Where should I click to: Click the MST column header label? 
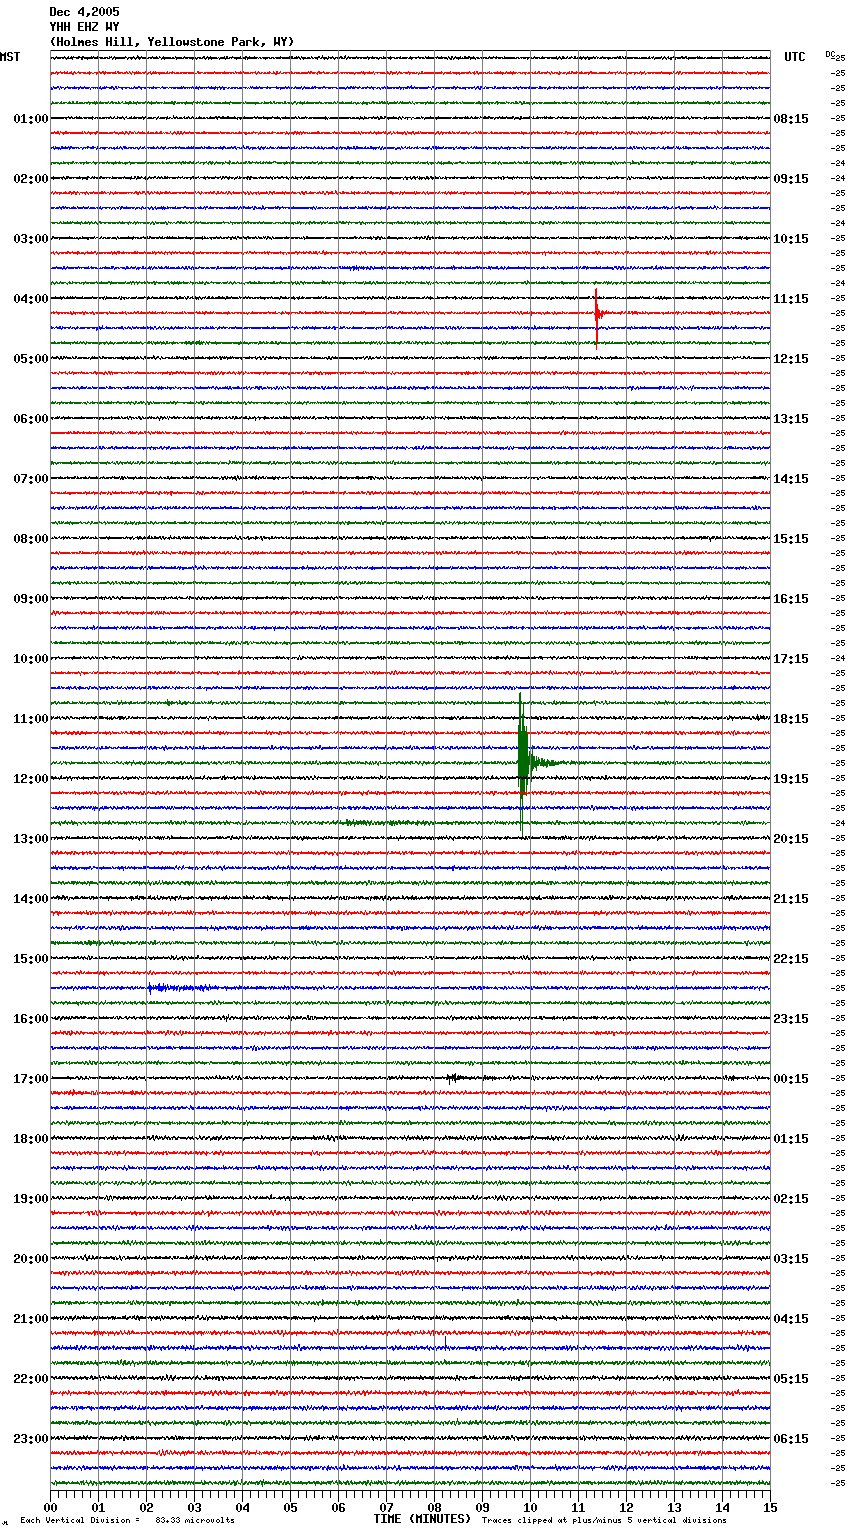[10, 57]
